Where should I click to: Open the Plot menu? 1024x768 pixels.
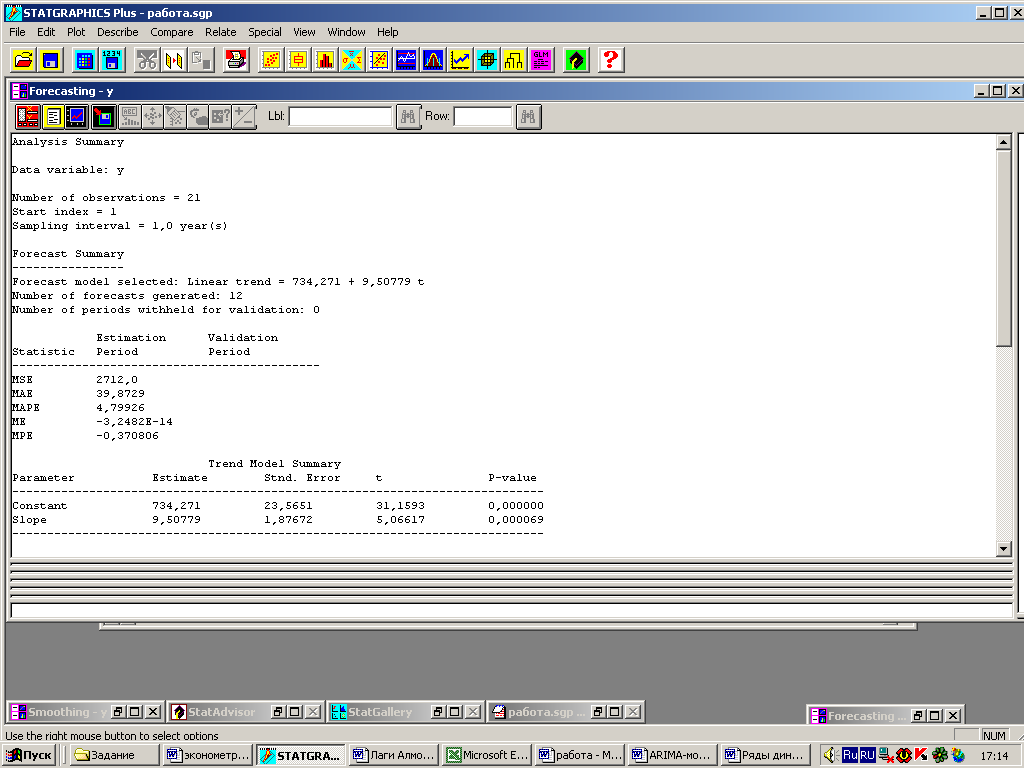pyautogui.click(x=76, y=32)
